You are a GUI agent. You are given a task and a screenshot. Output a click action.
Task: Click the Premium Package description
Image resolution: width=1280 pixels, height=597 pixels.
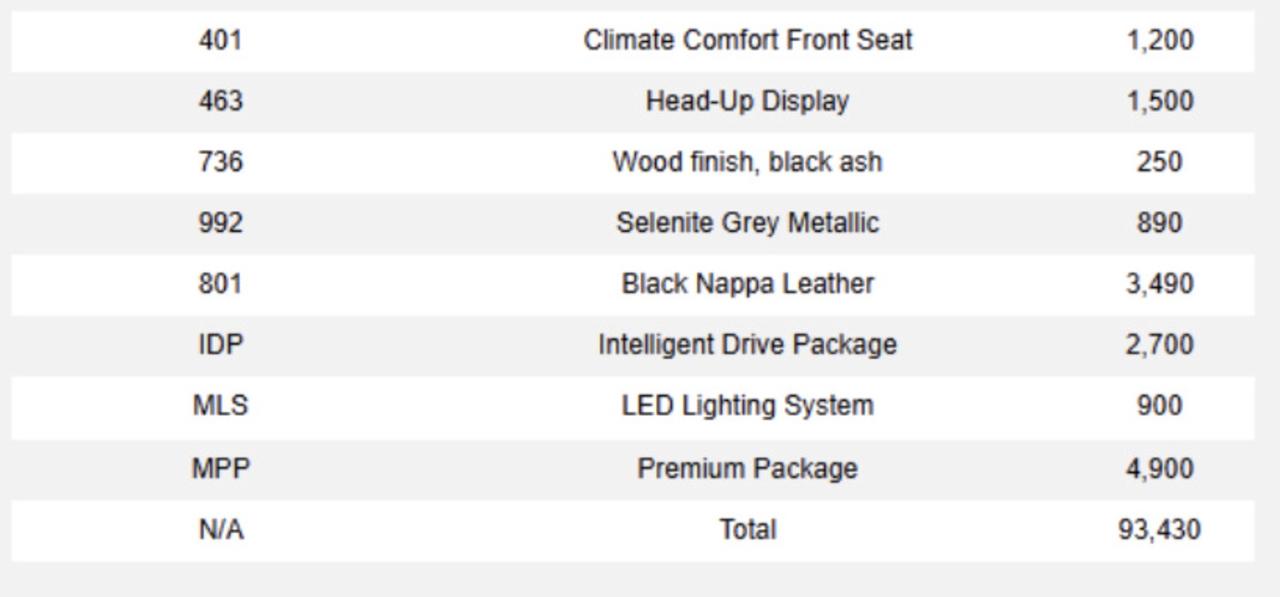point(748,468)
